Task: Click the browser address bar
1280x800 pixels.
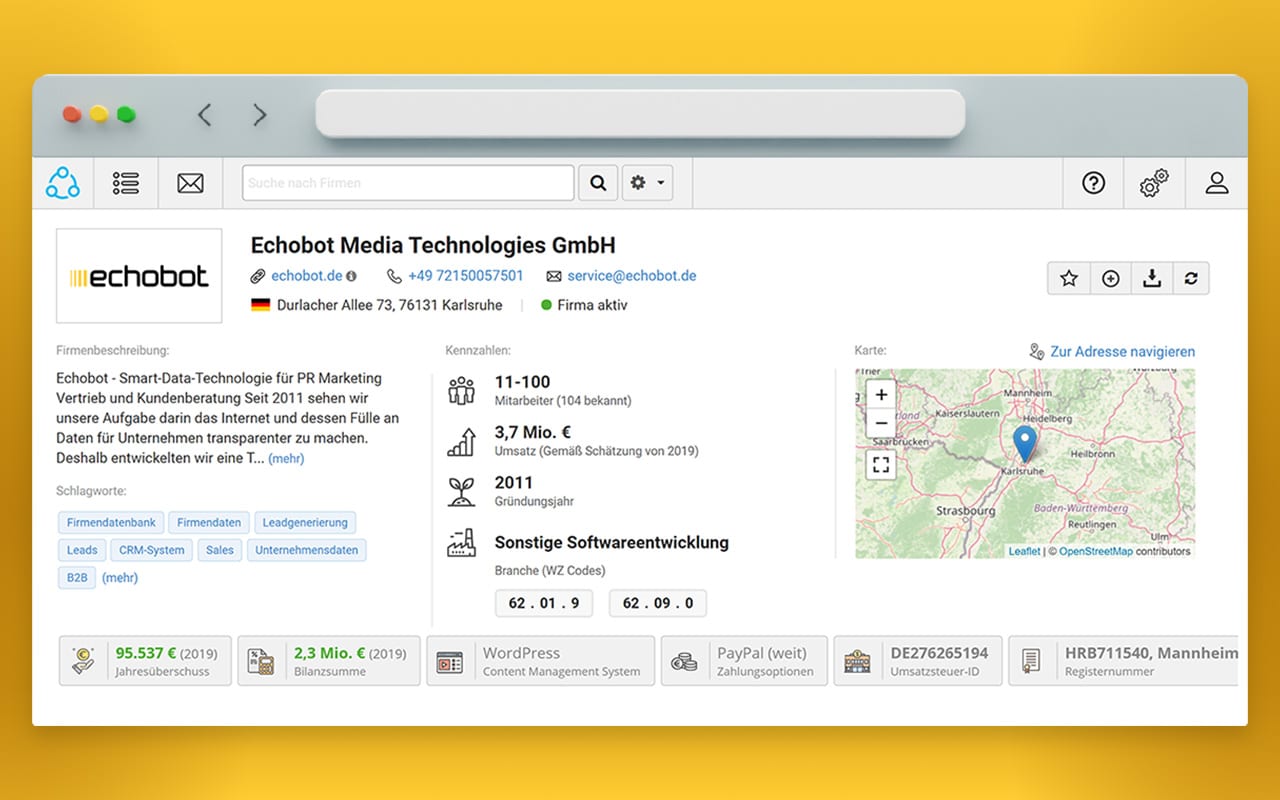Action: pos(640,114)
